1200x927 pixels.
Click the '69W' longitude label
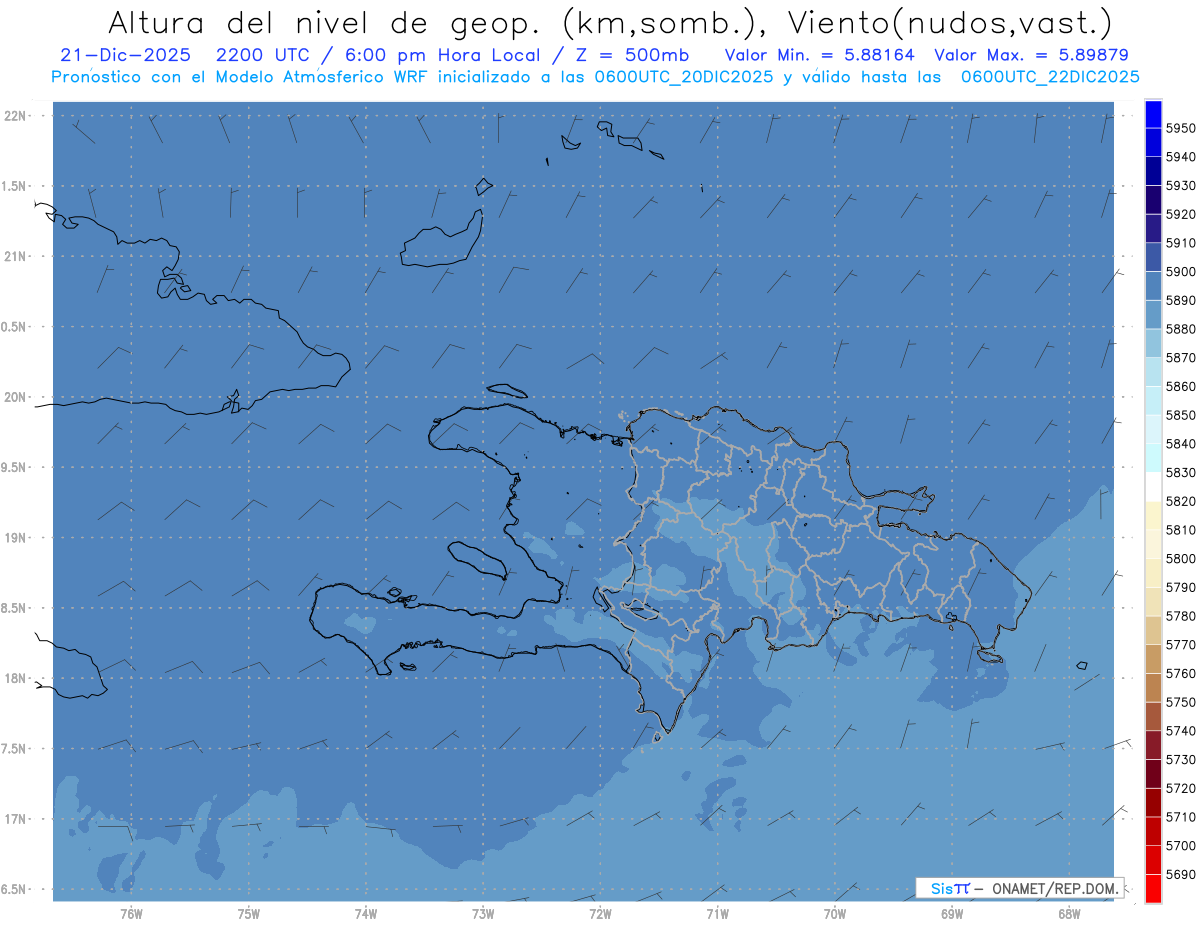[952, 913]
